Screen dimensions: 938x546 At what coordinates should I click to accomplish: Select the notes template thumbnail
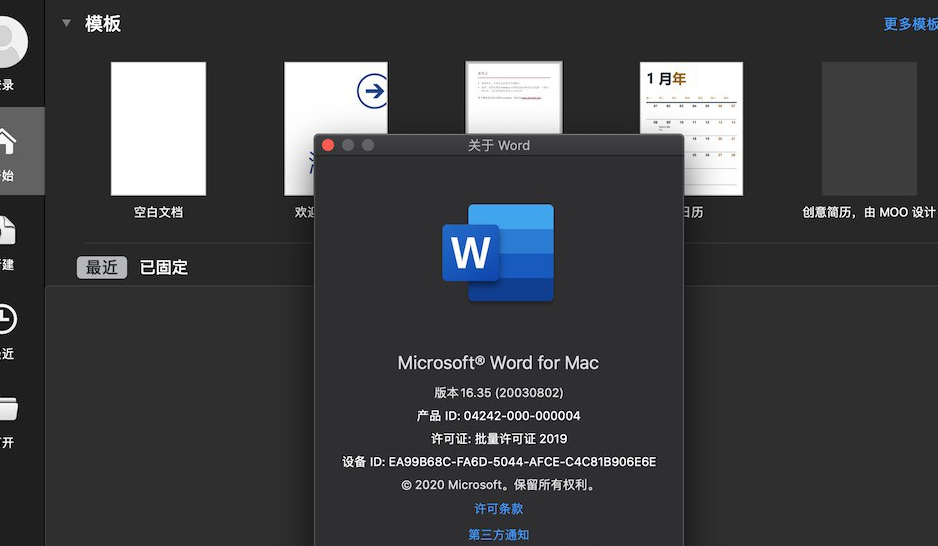[x=514, y=97]
